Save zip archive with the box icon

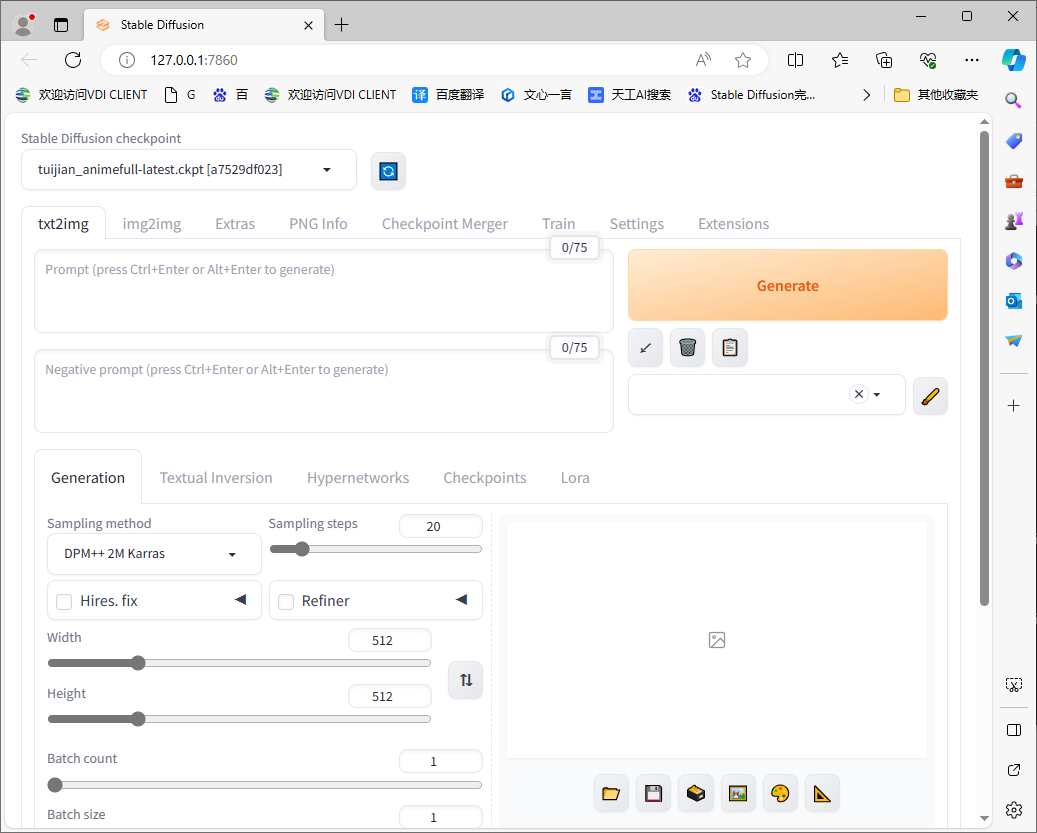click(696, 793)
